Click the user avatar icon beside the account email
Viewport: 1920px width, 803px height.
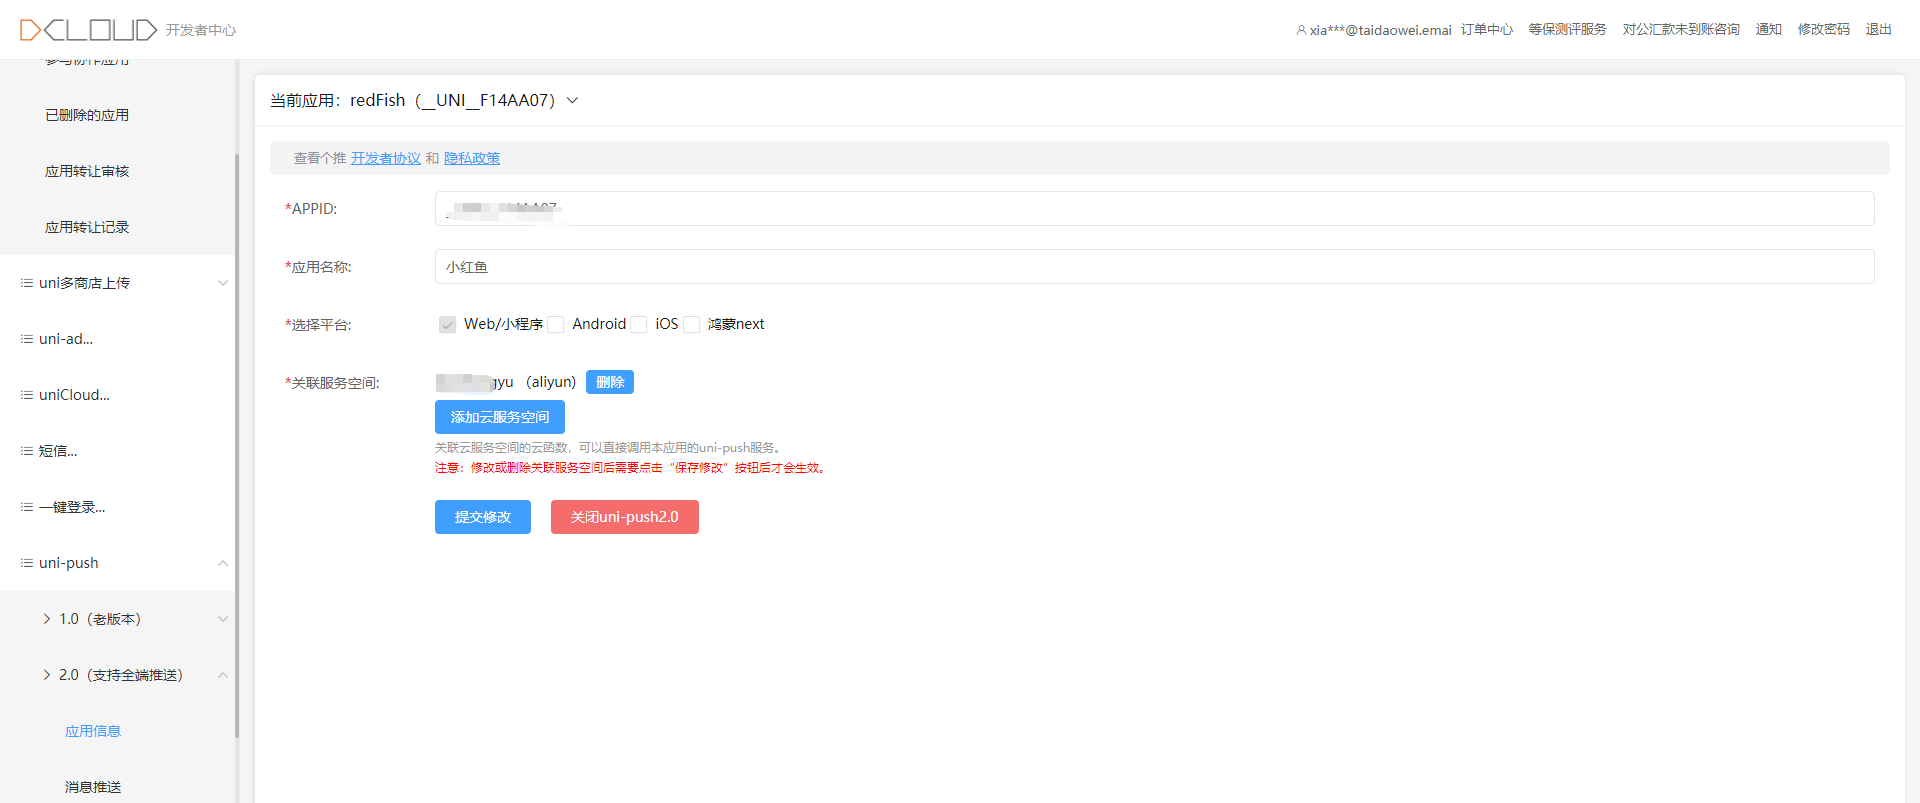(x=1301, y=30)
